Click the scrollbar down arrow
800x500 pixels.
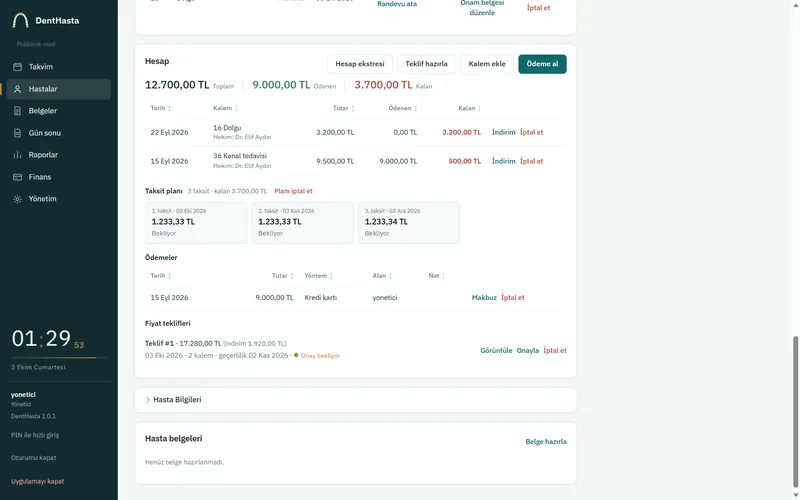tap(795, 496)
